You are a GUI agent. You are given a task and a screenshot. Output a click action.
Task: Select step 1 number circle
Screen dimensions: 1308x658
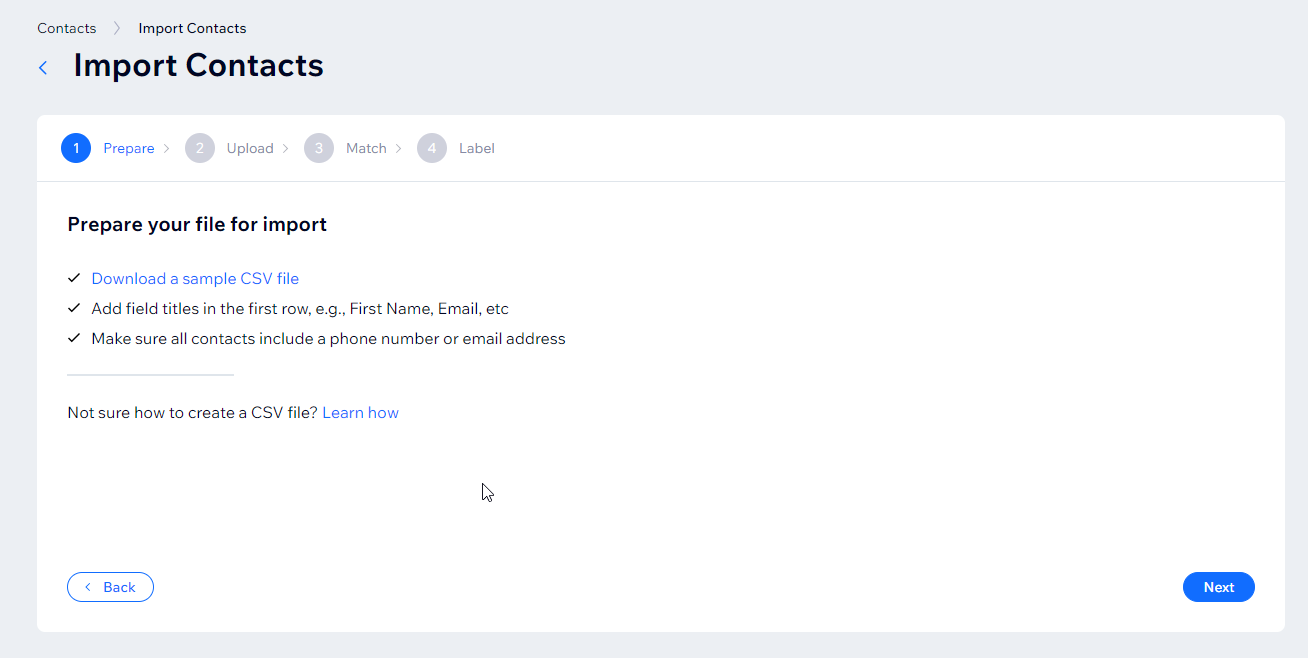tap(76, 148)
